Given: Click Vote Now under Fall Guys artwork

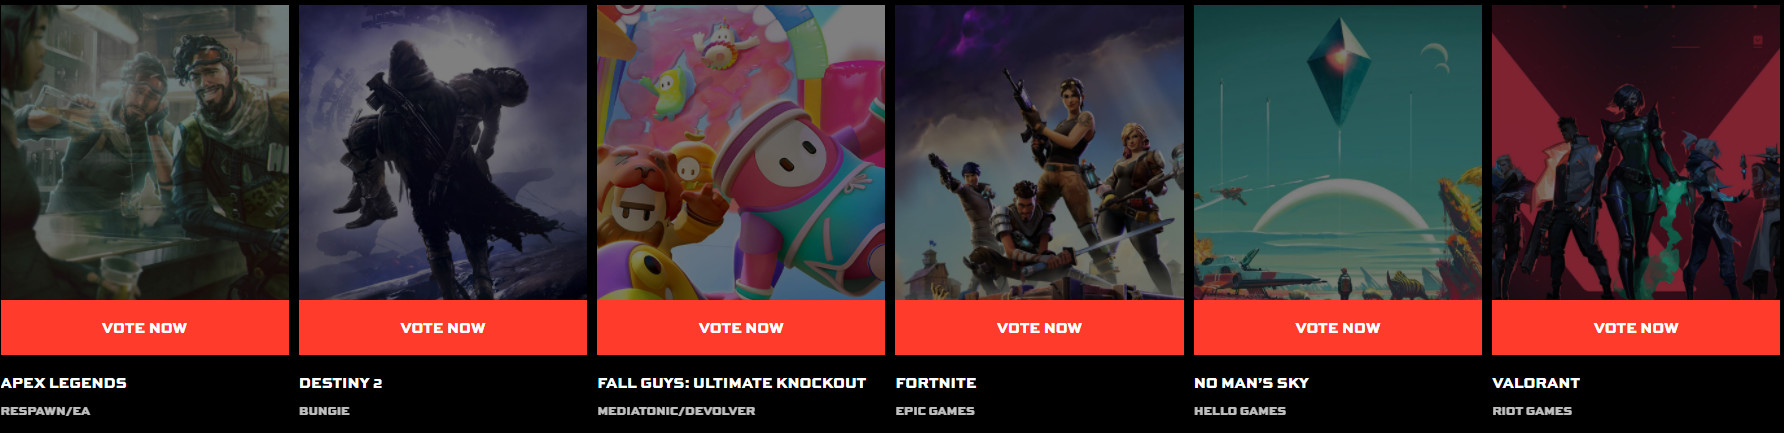Looking at the screenshot, I should (741, 327).
